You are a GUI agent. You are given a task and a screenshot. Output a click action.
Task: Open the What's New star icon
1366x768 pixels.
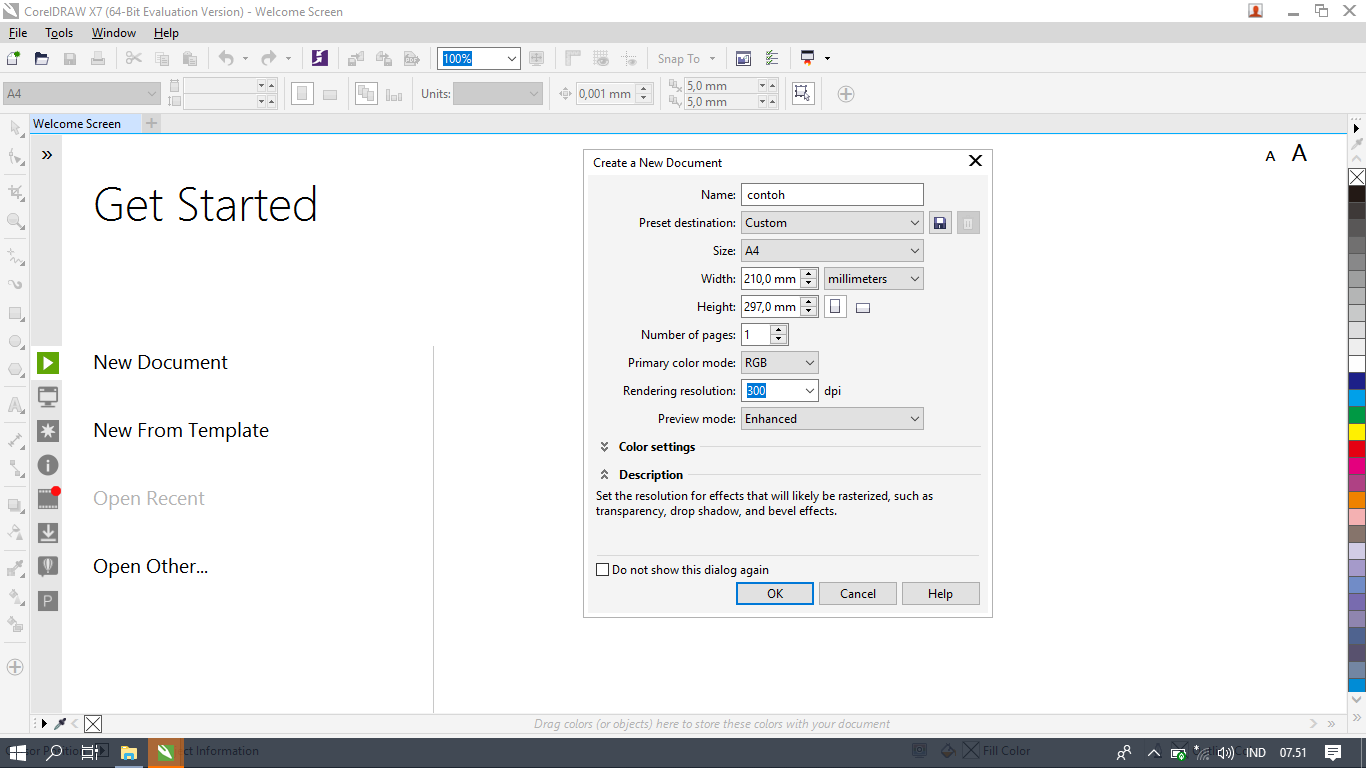click(48, 431)
